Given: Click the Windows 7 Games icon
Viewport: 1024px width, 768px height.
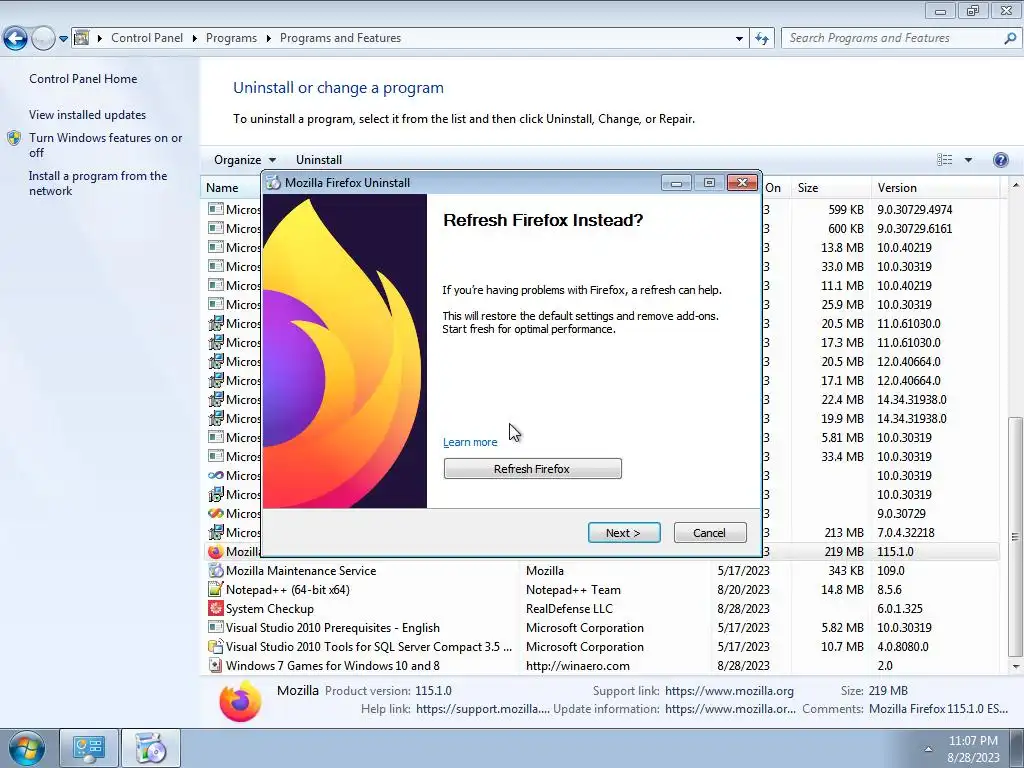Looking at the screenshot, I should (x=216, y=665).
